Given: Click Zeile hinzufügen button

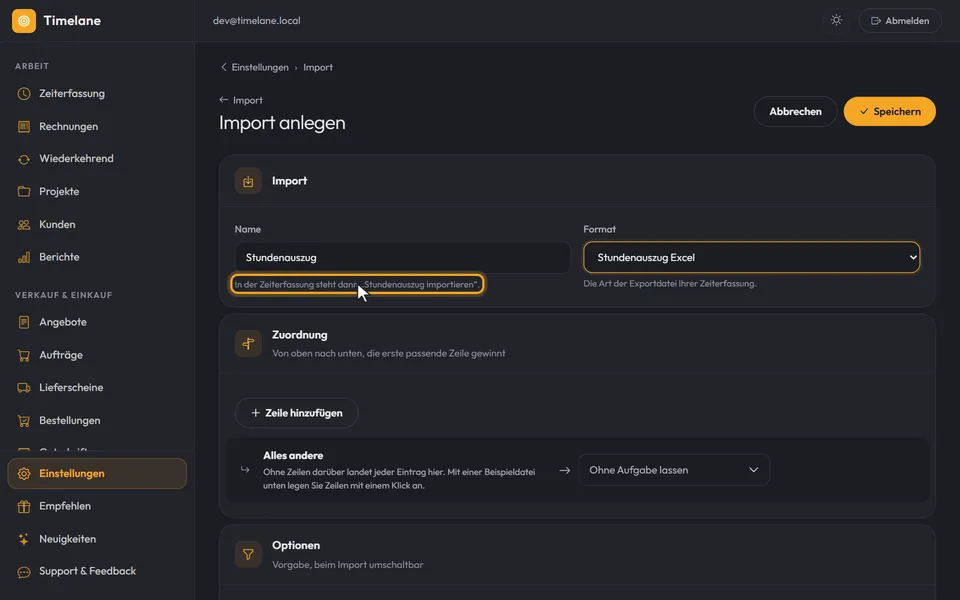Looking at the screenshot, I should click(296, 413).
